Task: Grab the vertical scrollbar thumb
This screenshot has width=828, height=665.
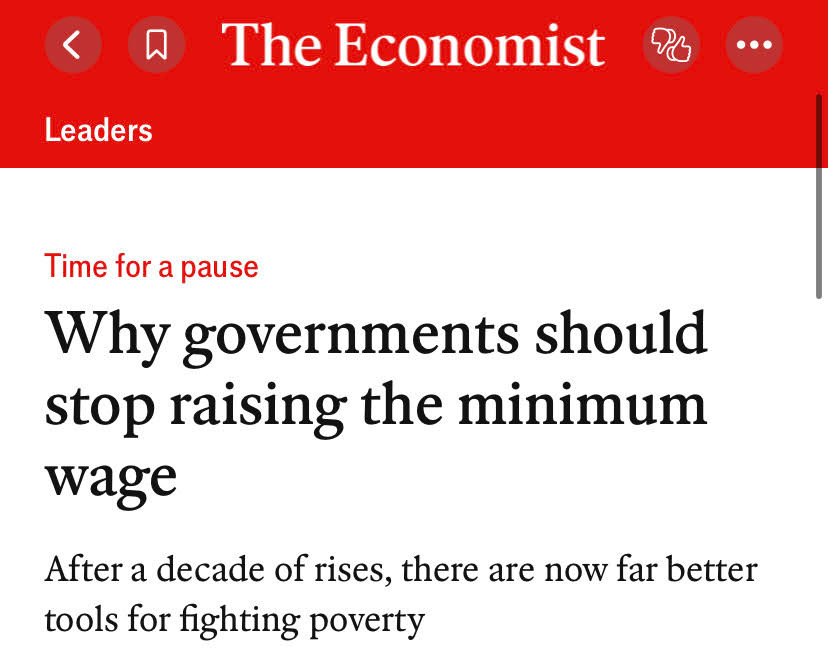Action: (x=820, y=190)
